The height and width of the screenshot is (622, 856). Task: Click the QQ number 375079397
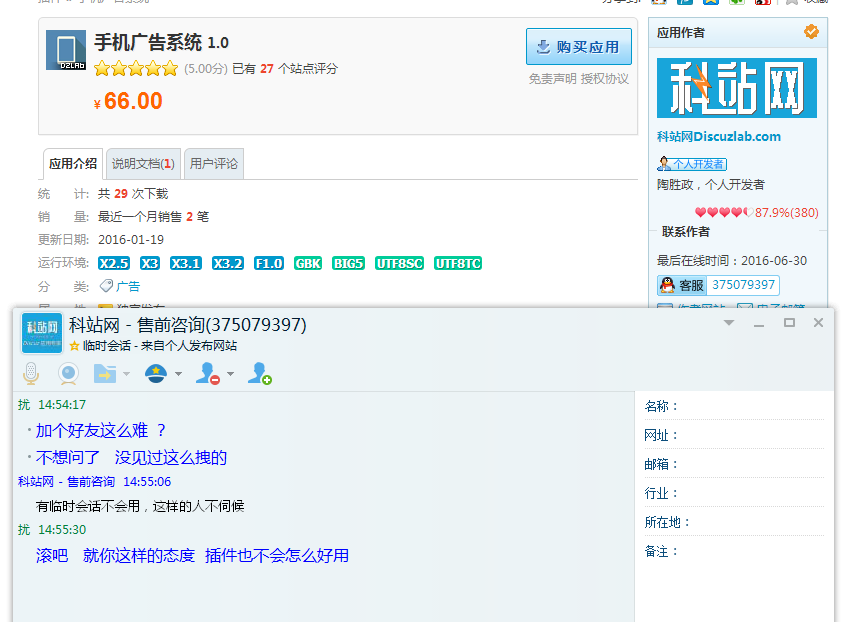point(743,285)
